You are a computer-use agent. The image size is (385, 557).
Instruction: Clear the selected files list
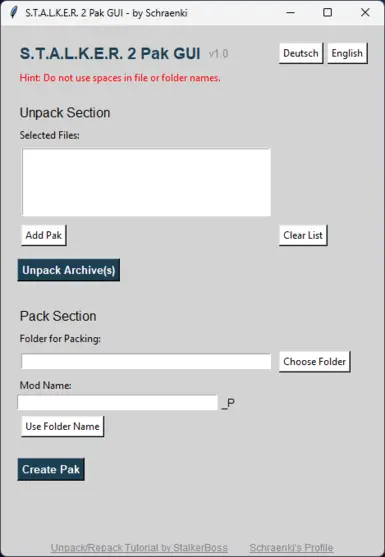click(303, 235)
